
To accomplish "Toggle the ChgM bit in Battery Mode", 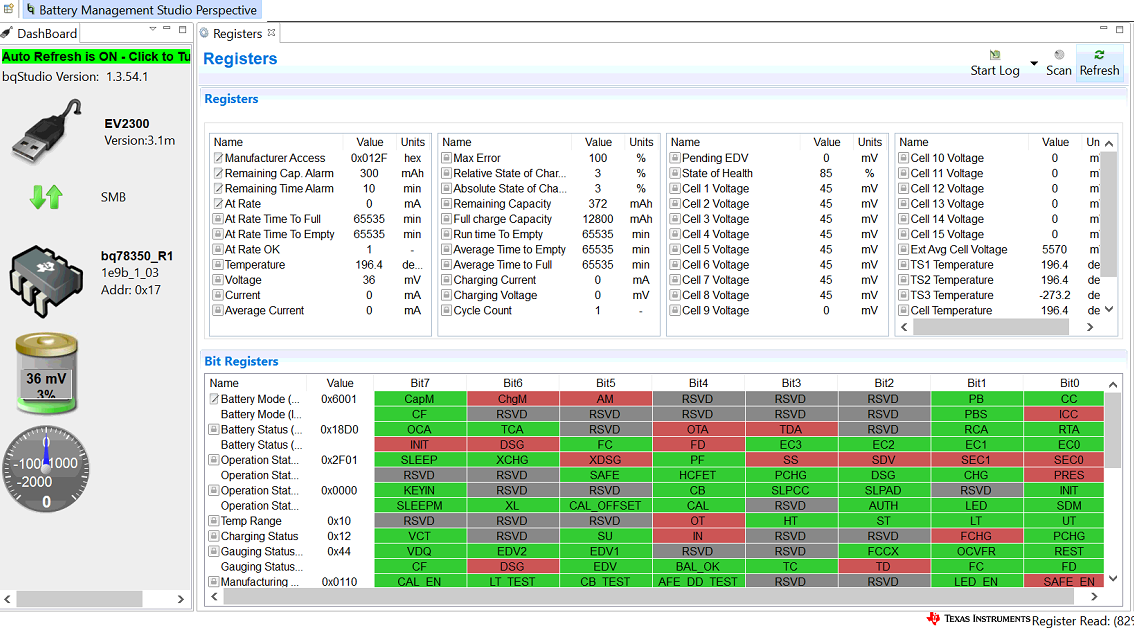I will pyautogui.click(x=511, y=399).
